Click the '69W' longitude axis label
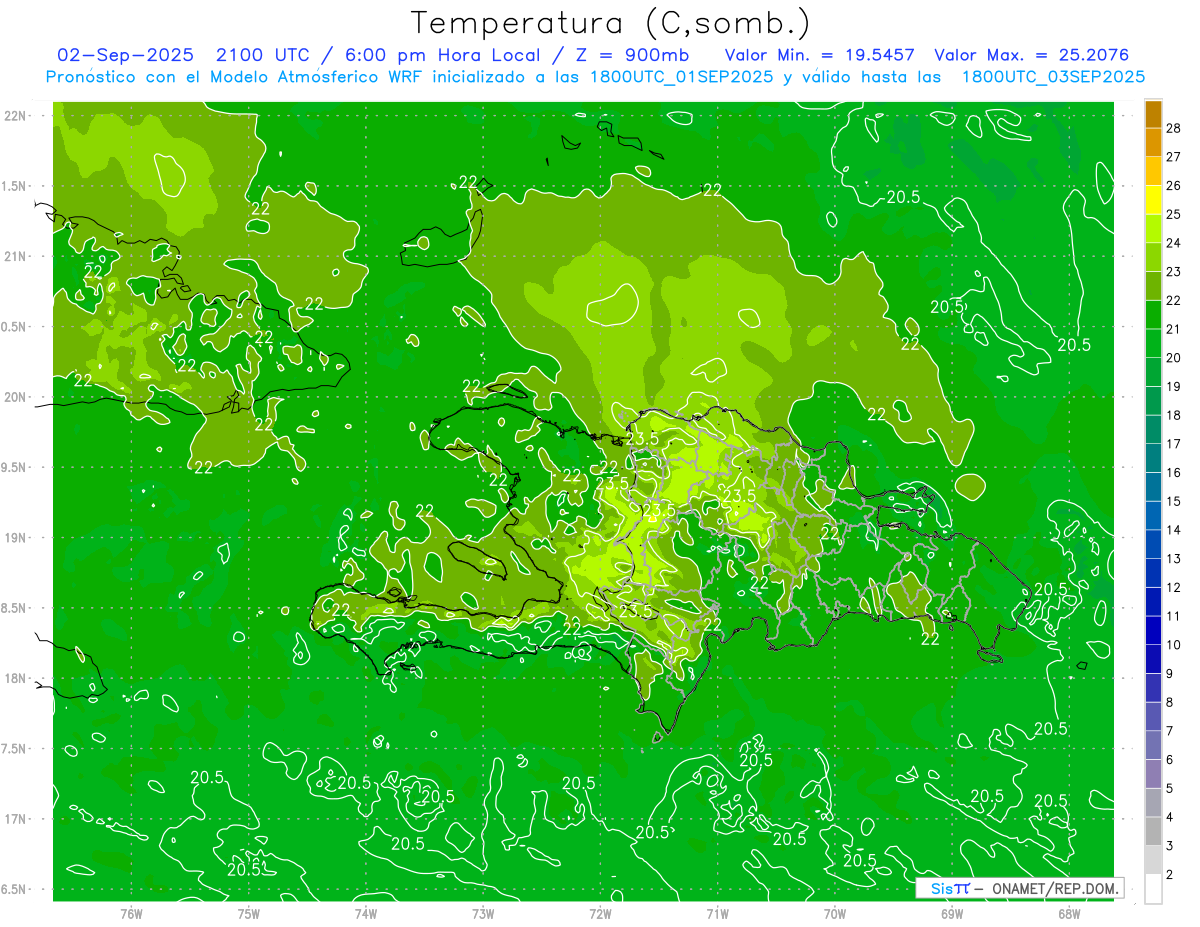The width and height of the screenshot is (1200, 927). tap(952, 913)
